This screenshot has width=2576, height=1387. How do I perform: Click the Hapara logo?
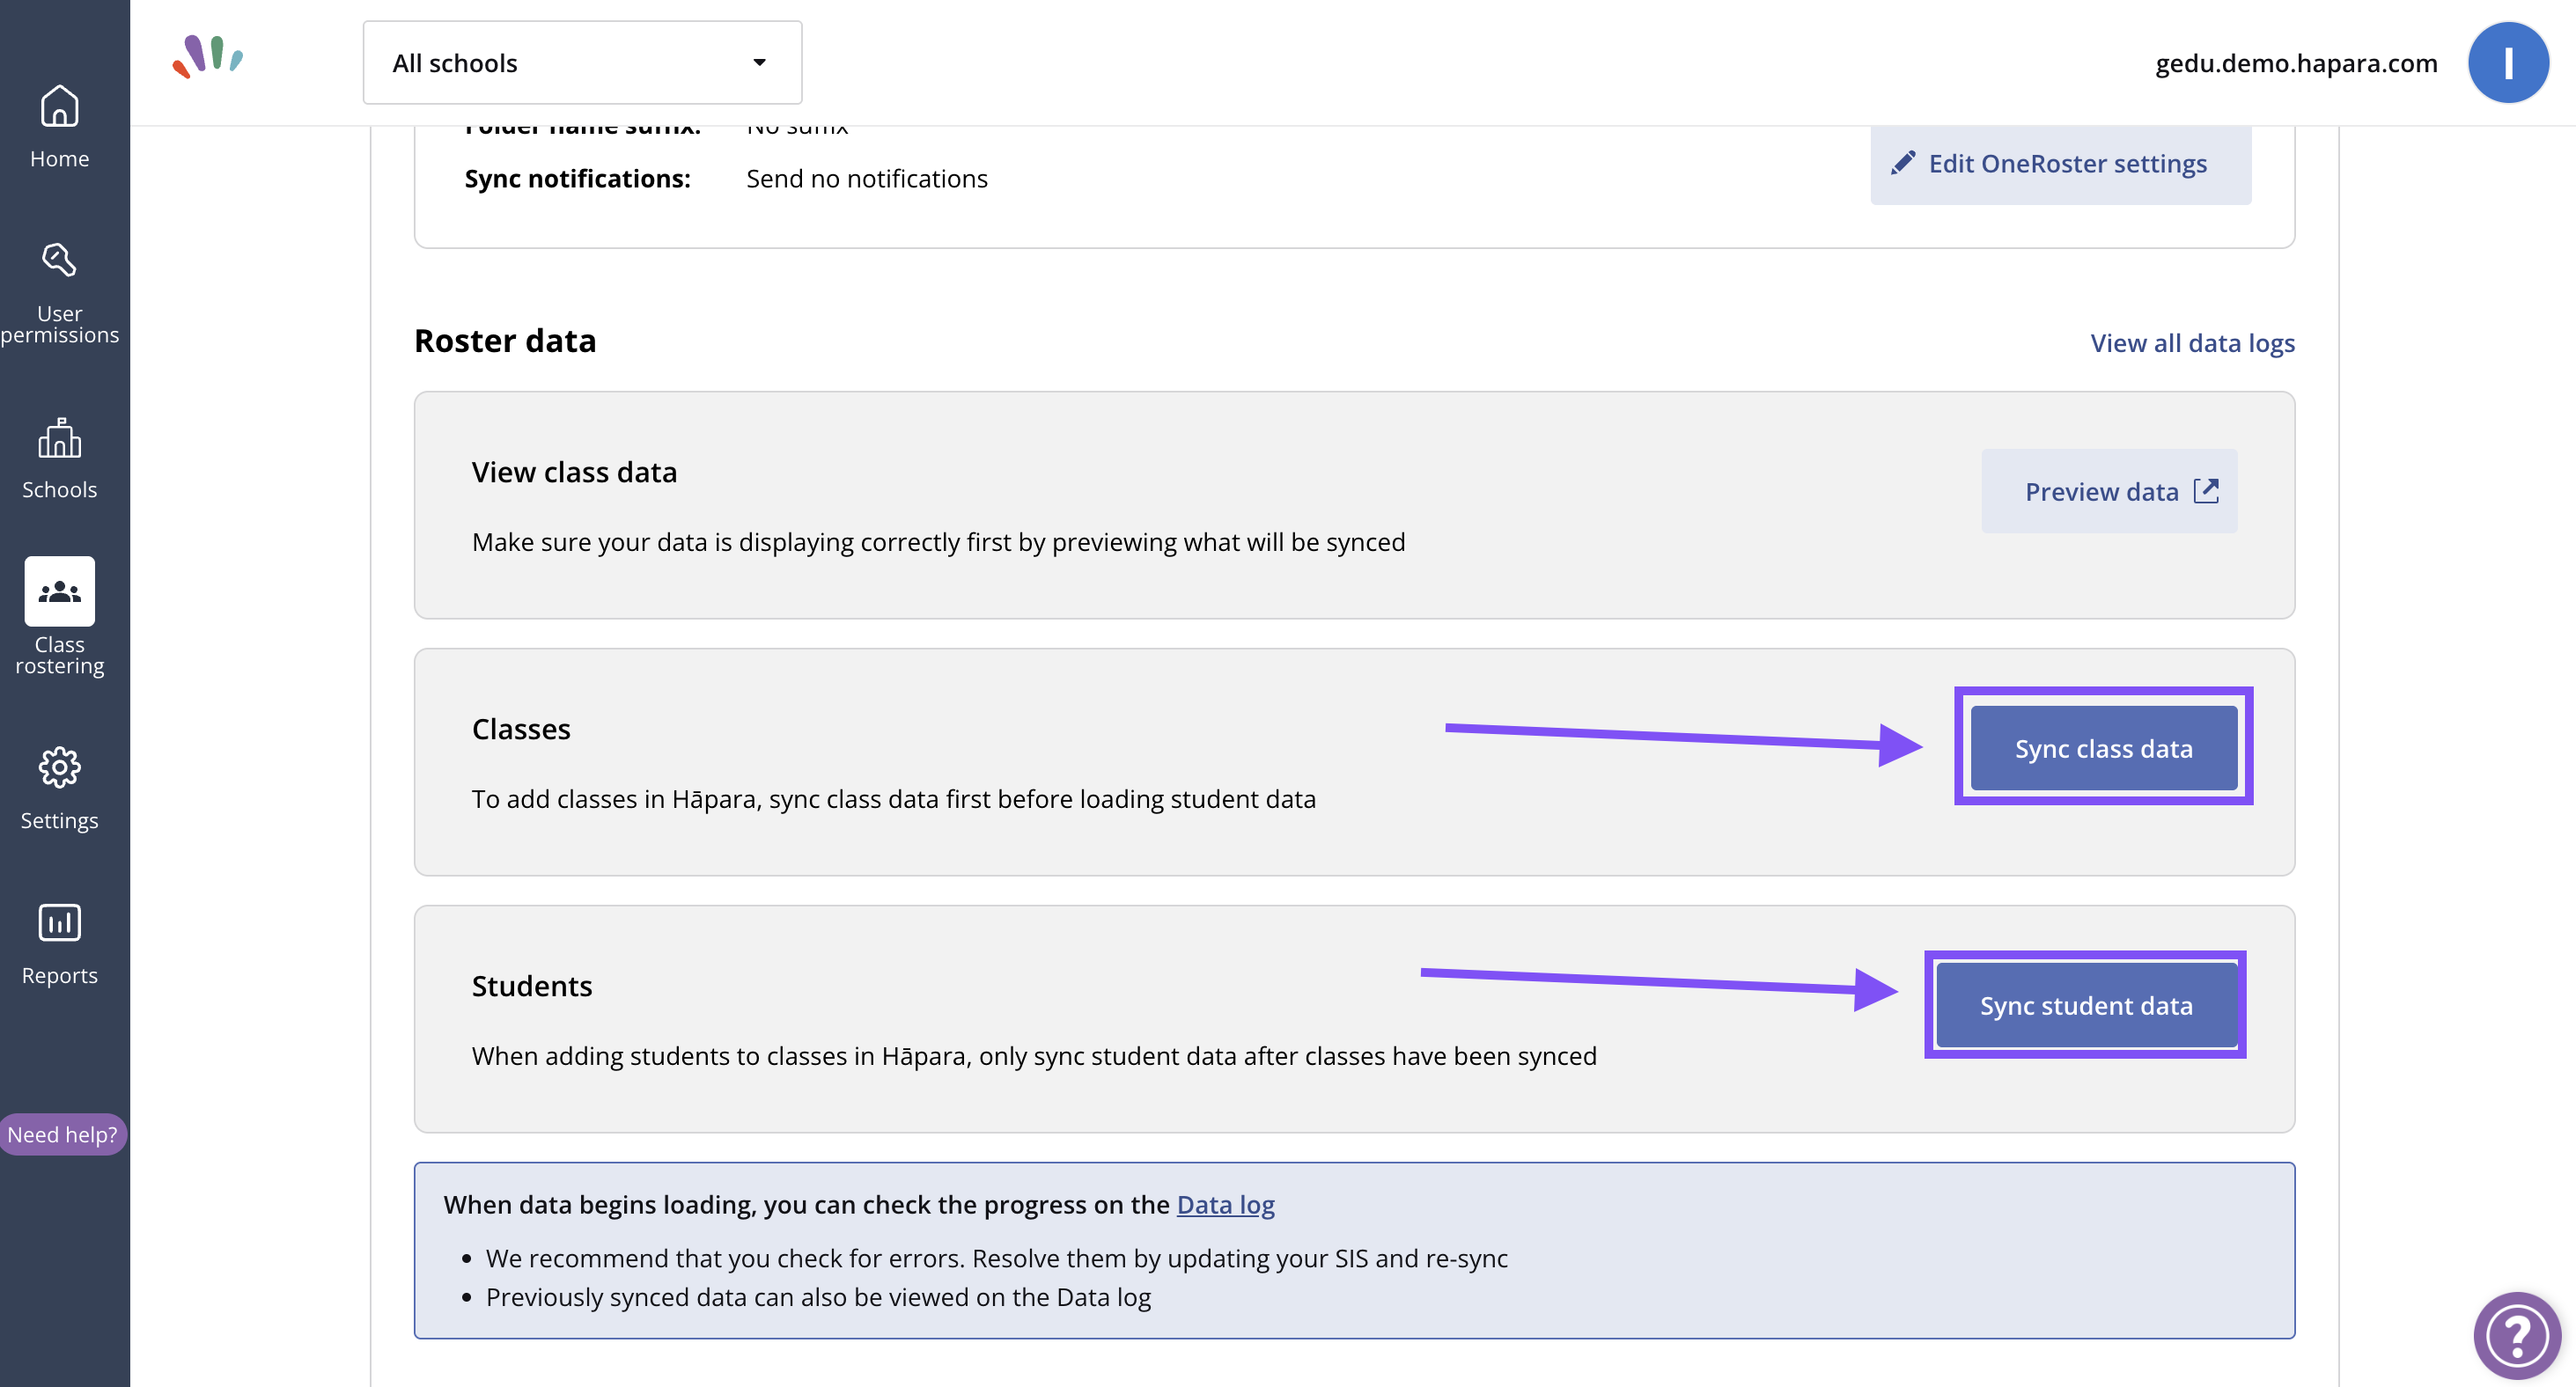tap(207, 57)
